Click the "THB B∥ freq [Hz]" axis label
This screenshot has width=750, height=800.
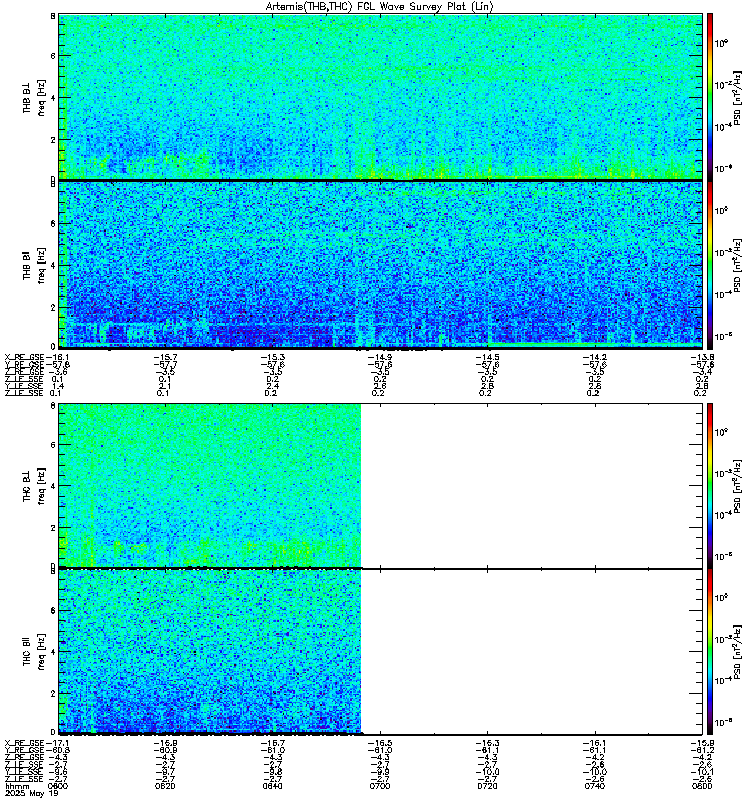[34, 265]
